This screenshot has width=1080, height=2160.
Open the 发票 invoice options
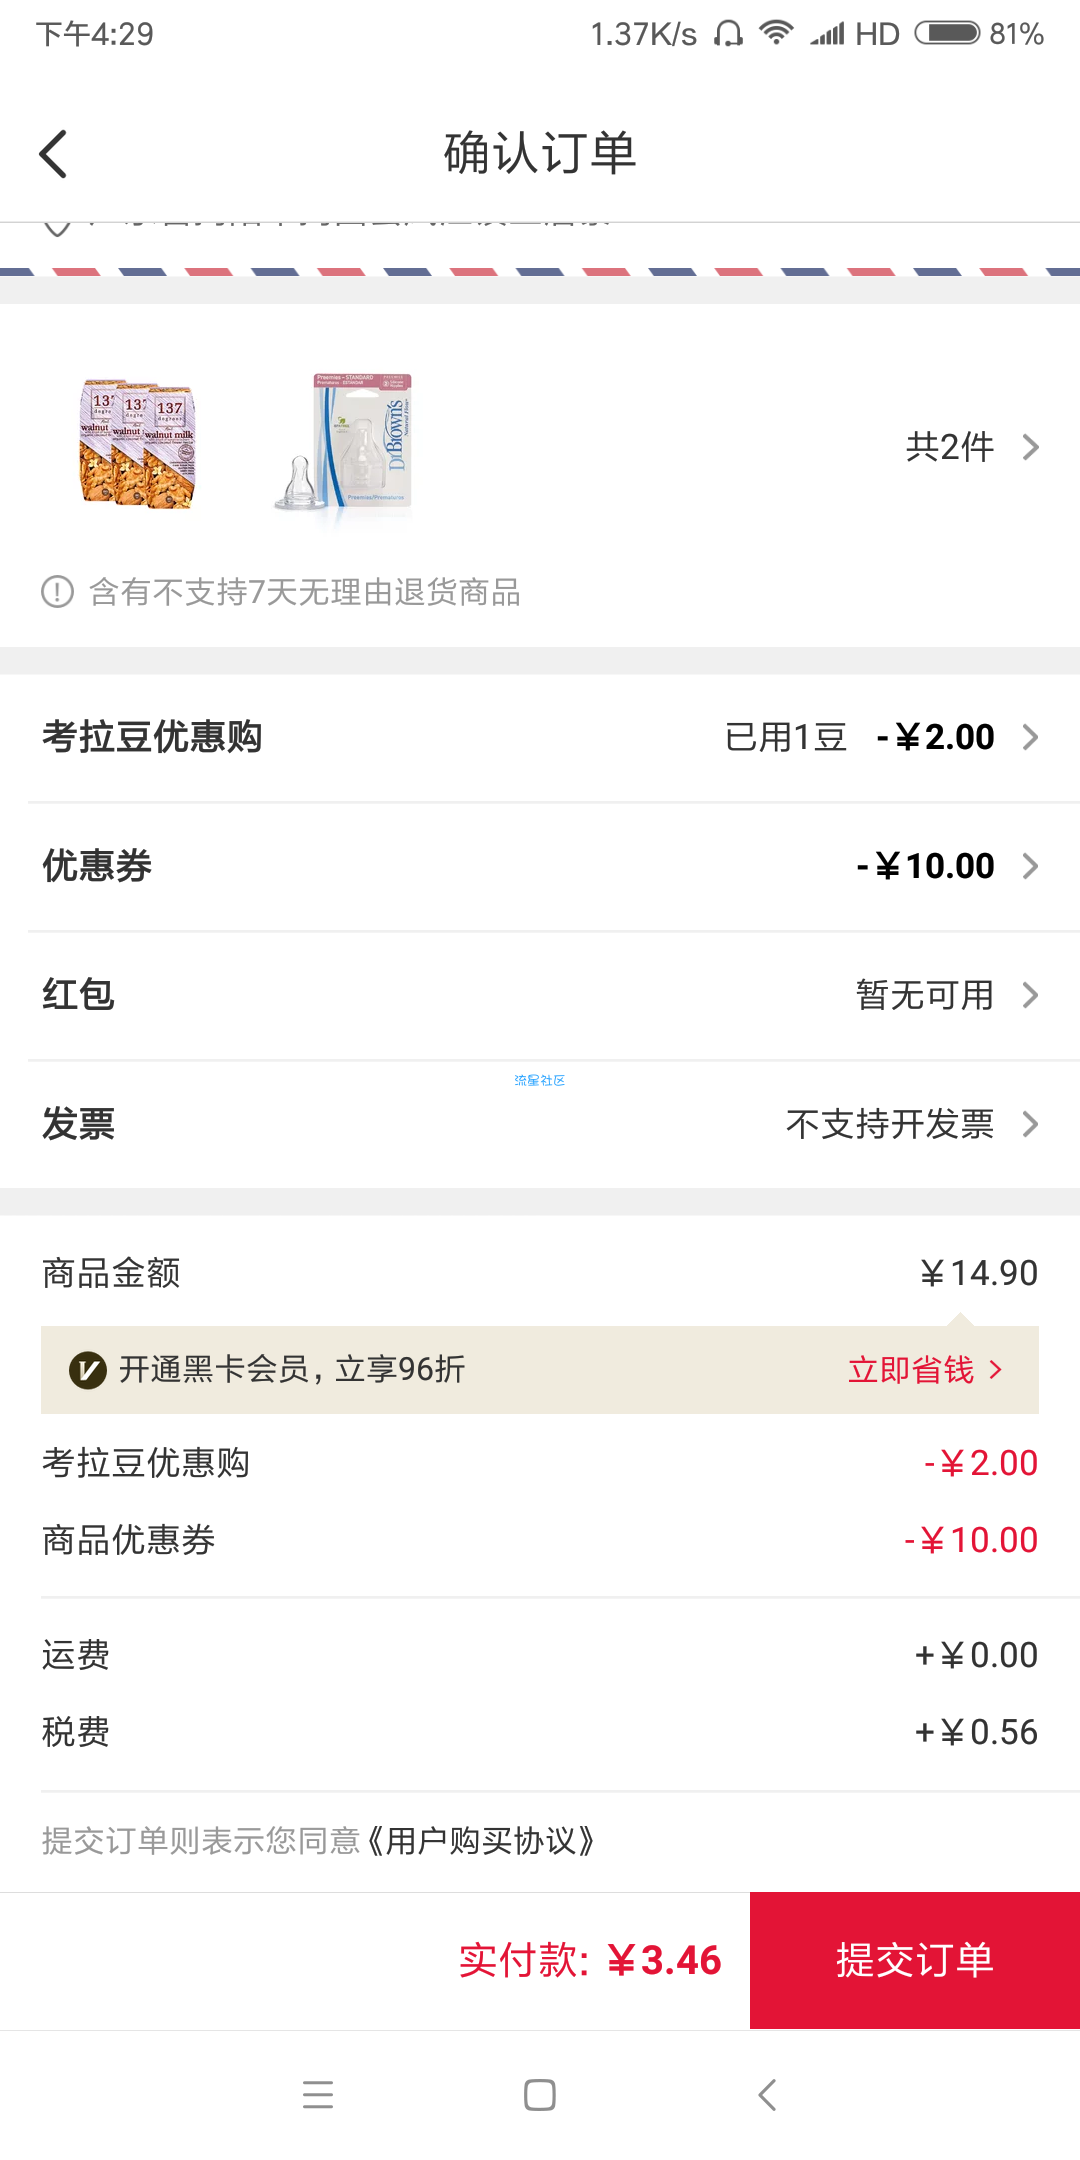(540, 1124)
